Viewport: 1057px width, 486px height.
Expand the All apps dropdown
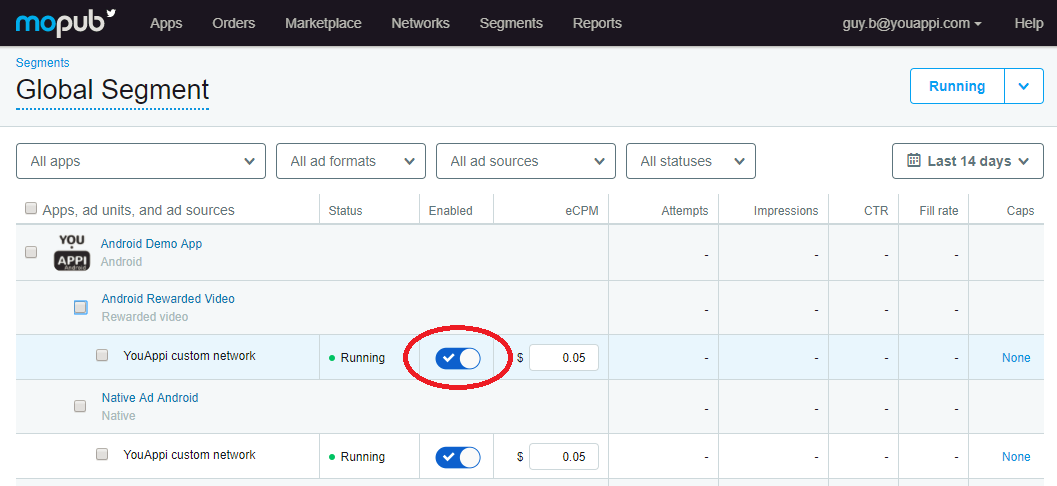pos(141,161)
